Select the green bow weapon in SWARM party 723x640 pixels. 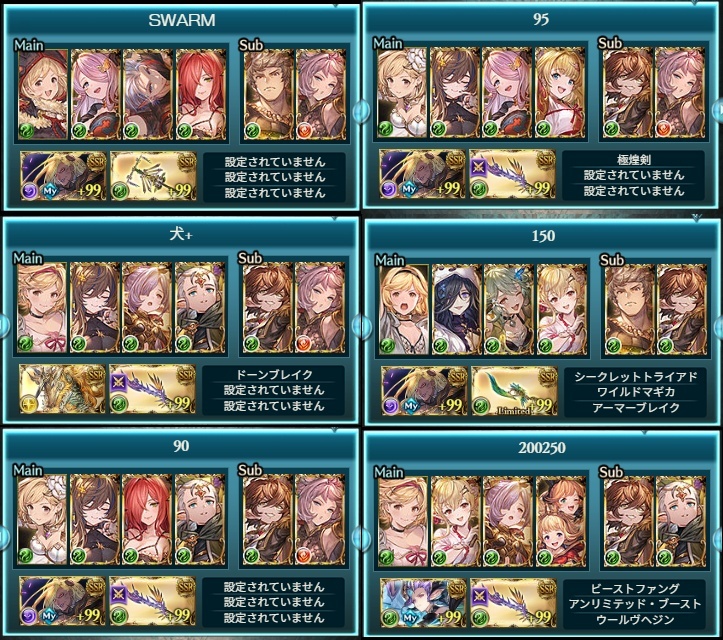[154, 176]
